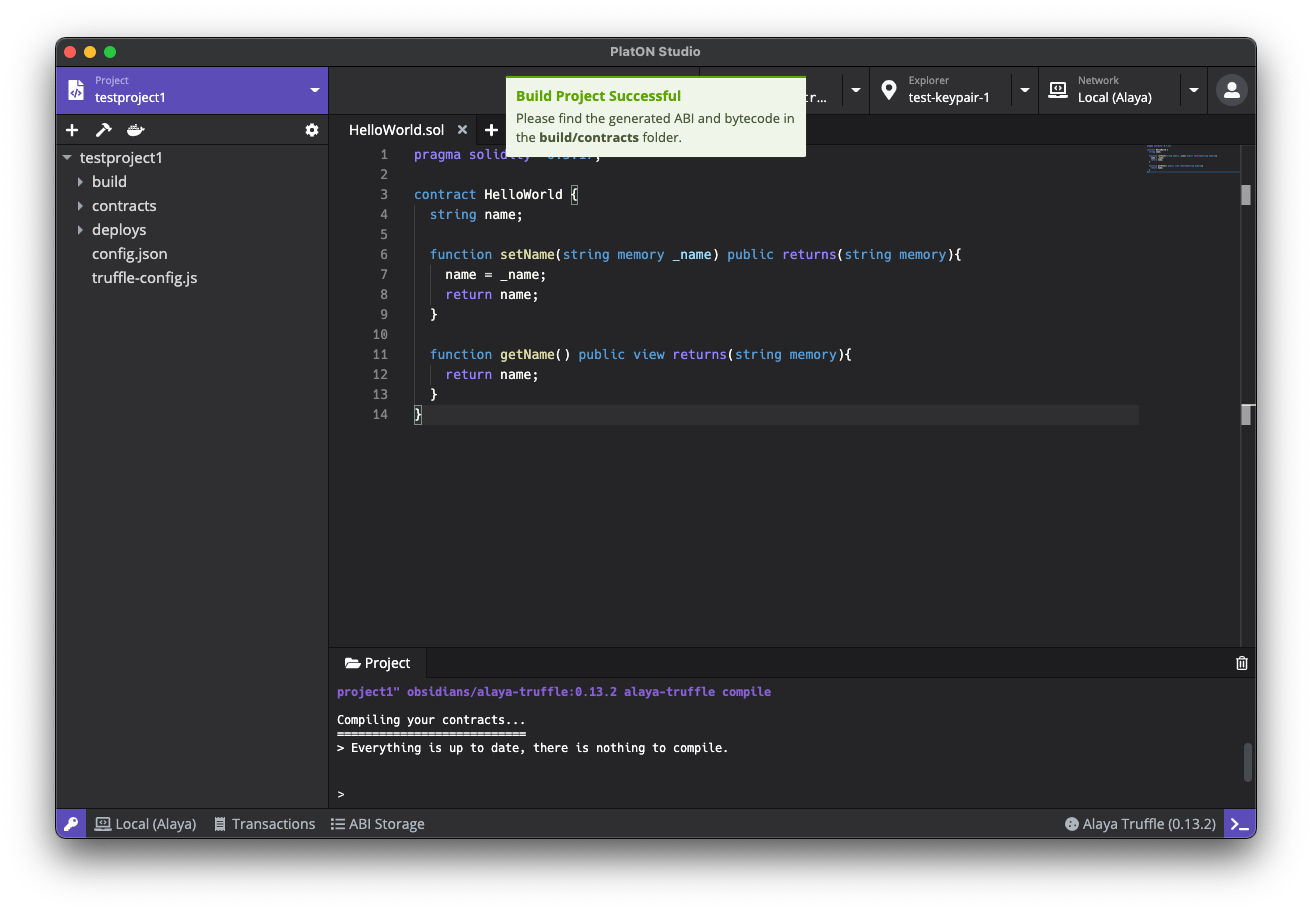The width and height of the screenshot is (1312, 912).
Task: Open the keypair manager key icon
Action: tap(71, 824)
